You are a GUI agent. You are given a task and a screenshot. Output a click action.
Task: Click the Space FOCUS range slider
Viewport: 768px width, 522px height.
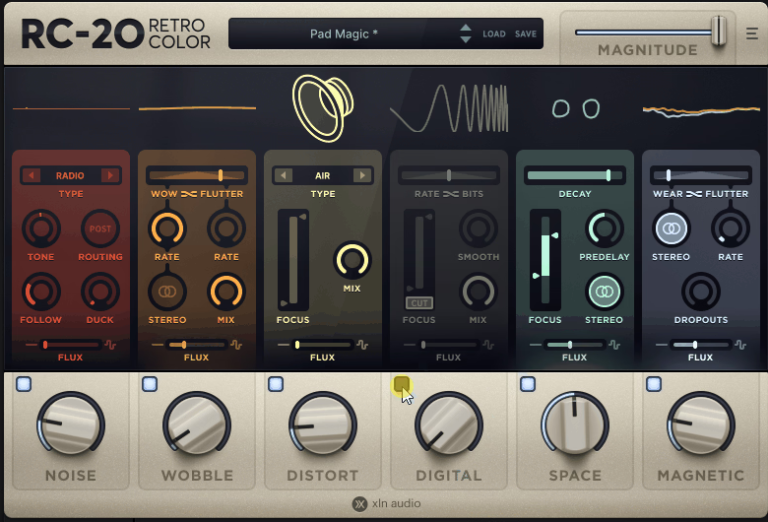[546, 260]
